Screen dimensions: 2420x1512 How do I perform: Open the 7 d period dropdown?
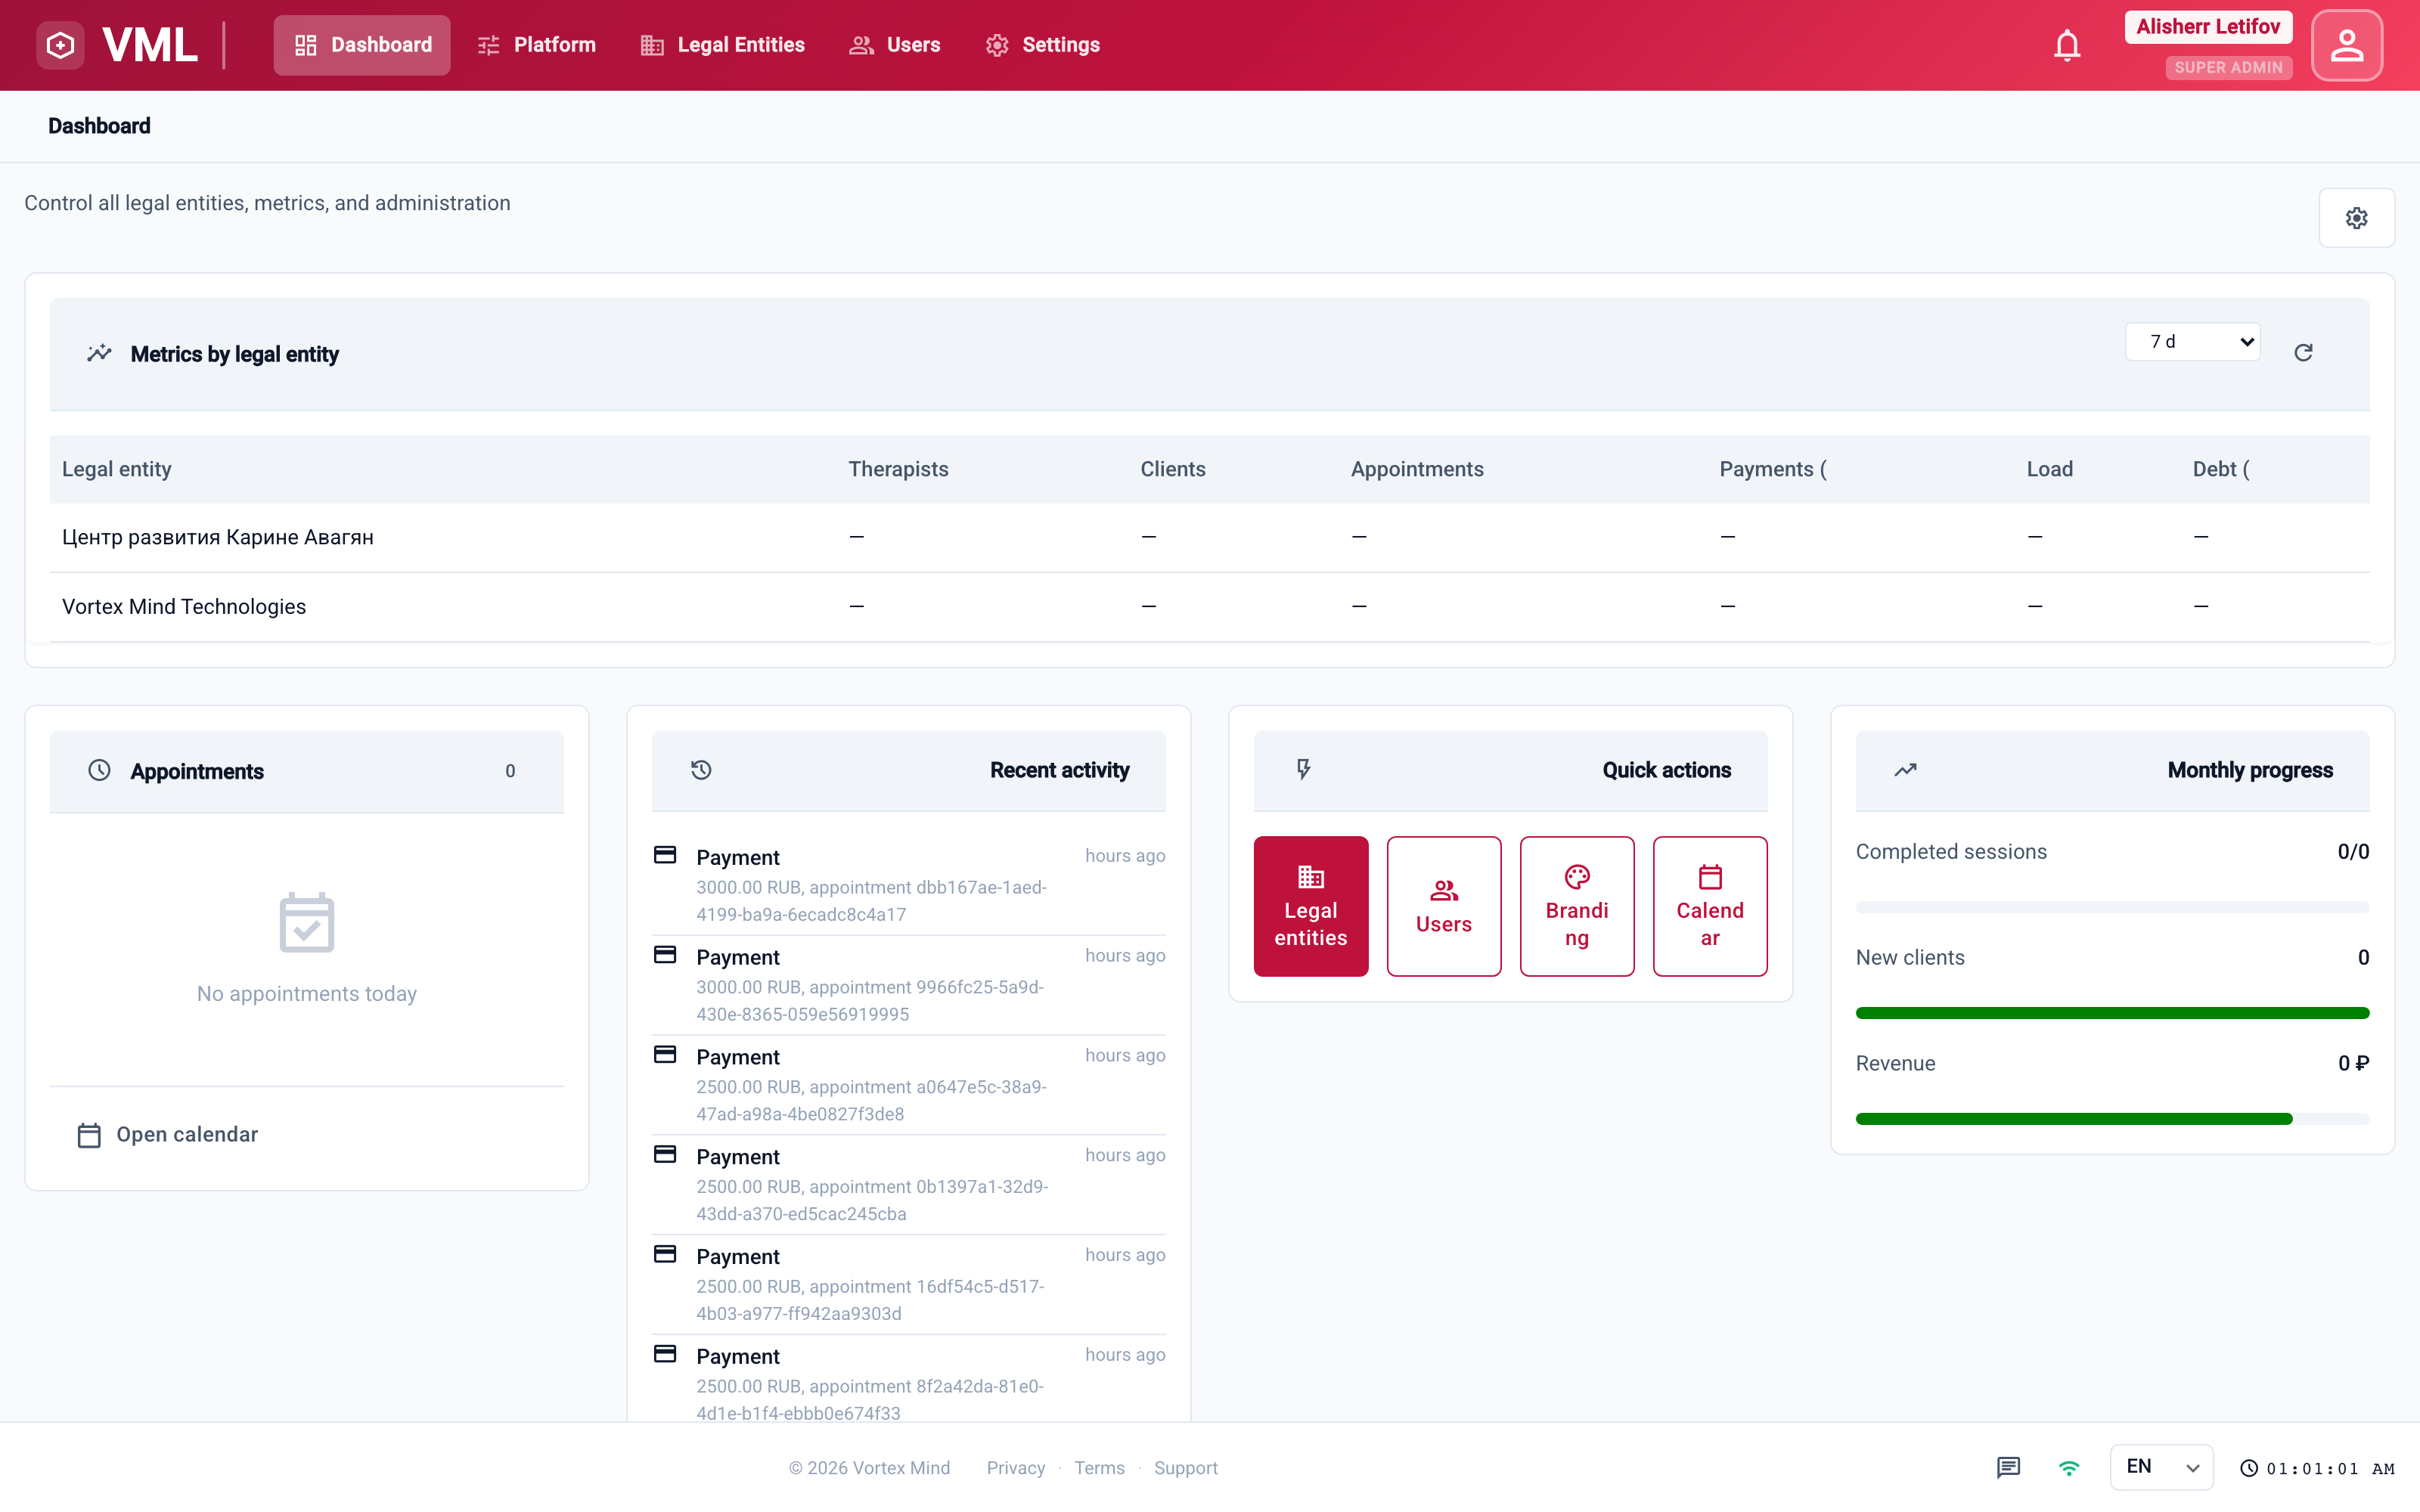click(x=2192, y=342)
